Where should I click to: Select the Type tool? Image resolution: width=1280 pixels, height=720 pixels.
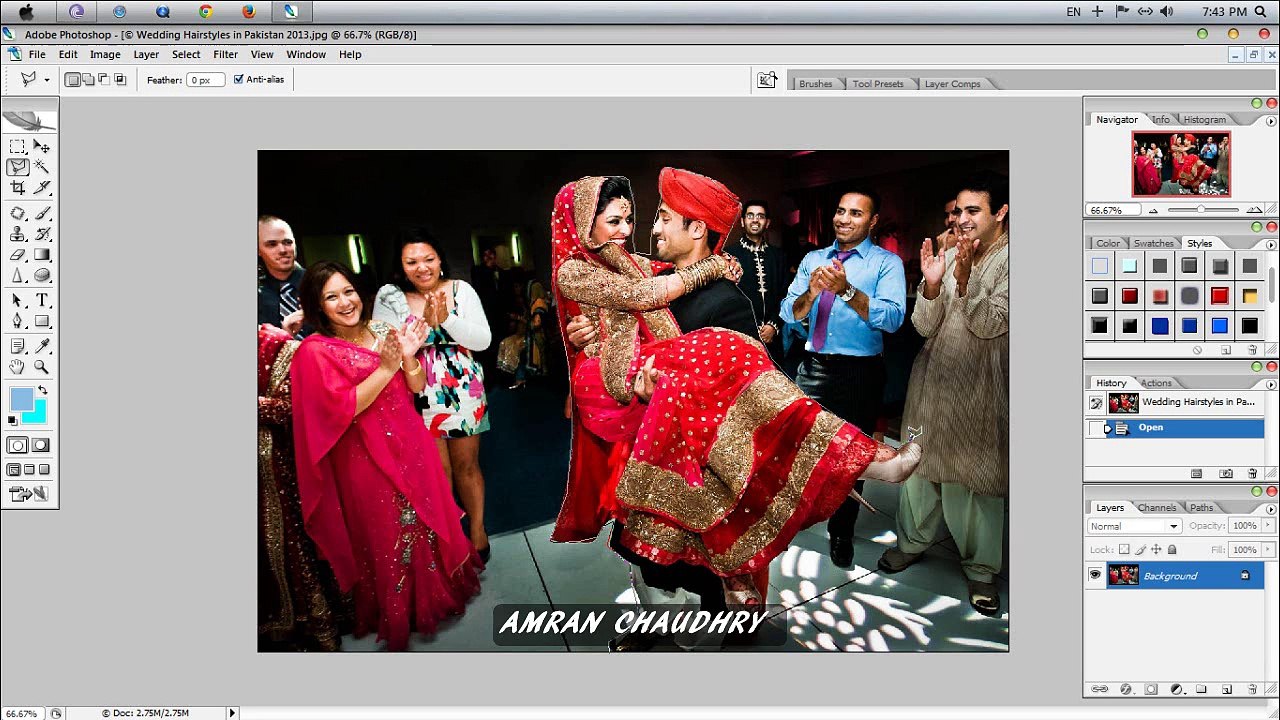pyautogui.click(x=42, y=301)
